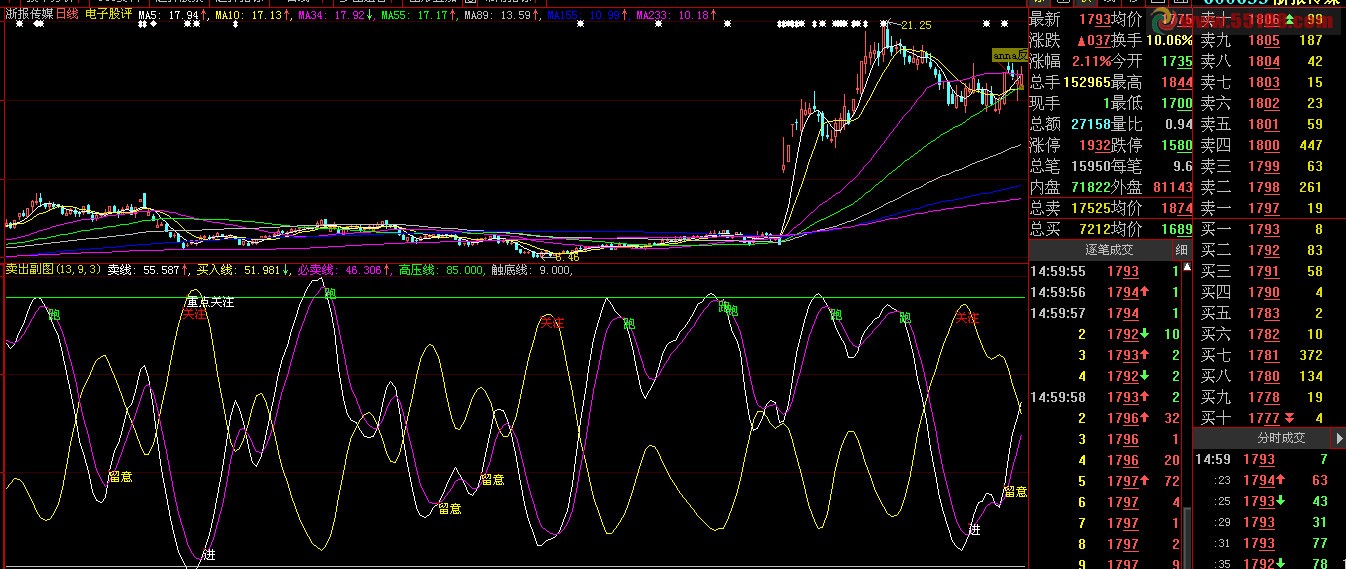This screenshot has height=569, width=1346.
Task: Click the 重点关注 signal marker on indicator
Action: coord(210,301)
